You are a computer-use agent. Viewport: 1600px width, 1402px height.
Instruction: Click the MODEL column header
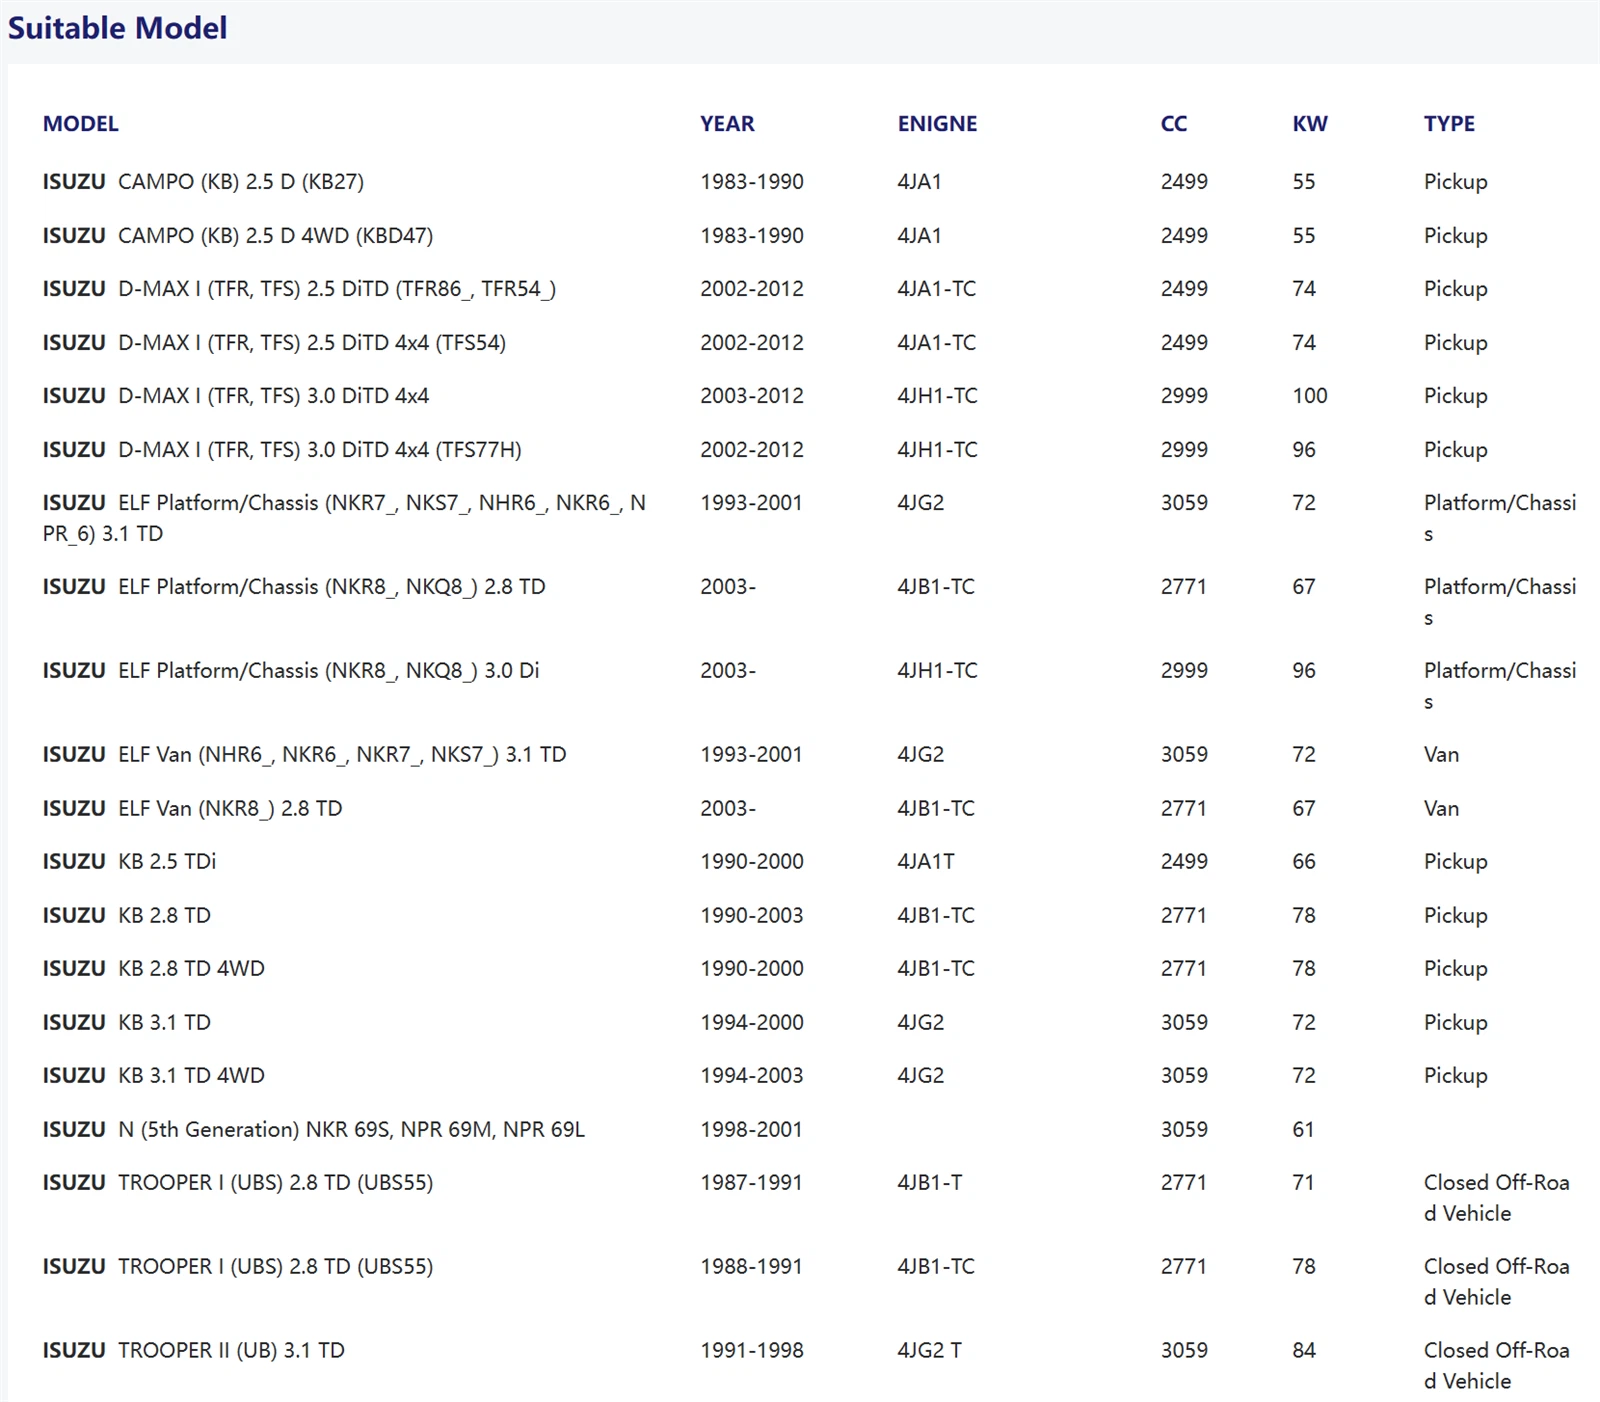80,124
